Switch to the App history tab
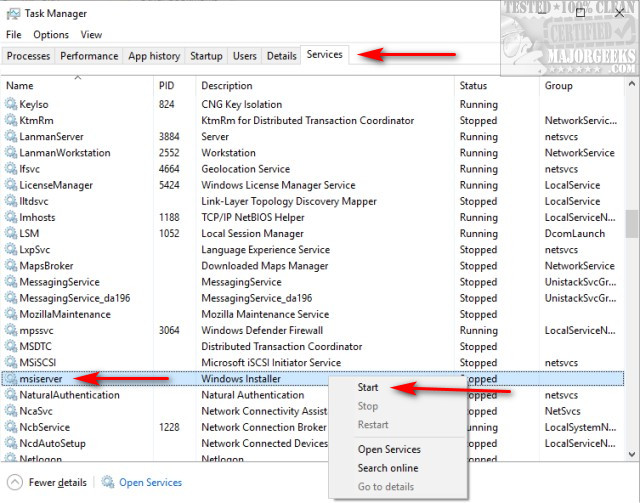This screenshot has width=640, height=503. (x=154, y=56)
